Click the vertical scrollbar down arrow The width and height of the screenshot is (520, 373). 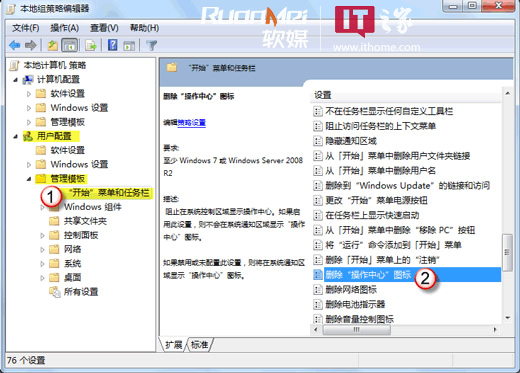pos(507,318)
